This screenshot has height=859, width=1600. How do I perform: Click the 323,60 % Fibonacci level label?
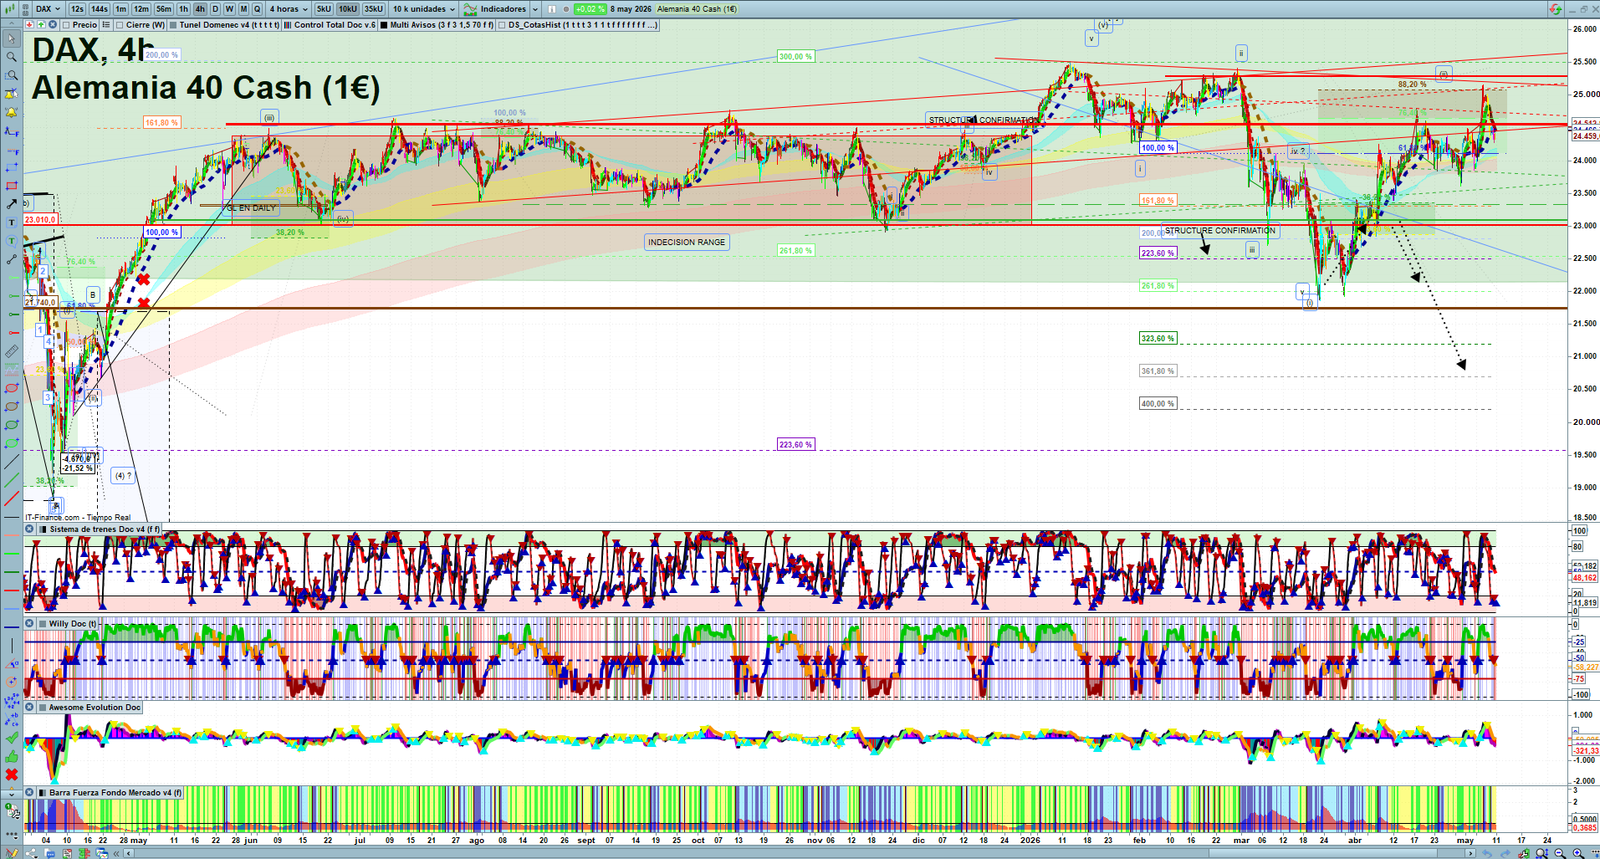point(1158,339)
